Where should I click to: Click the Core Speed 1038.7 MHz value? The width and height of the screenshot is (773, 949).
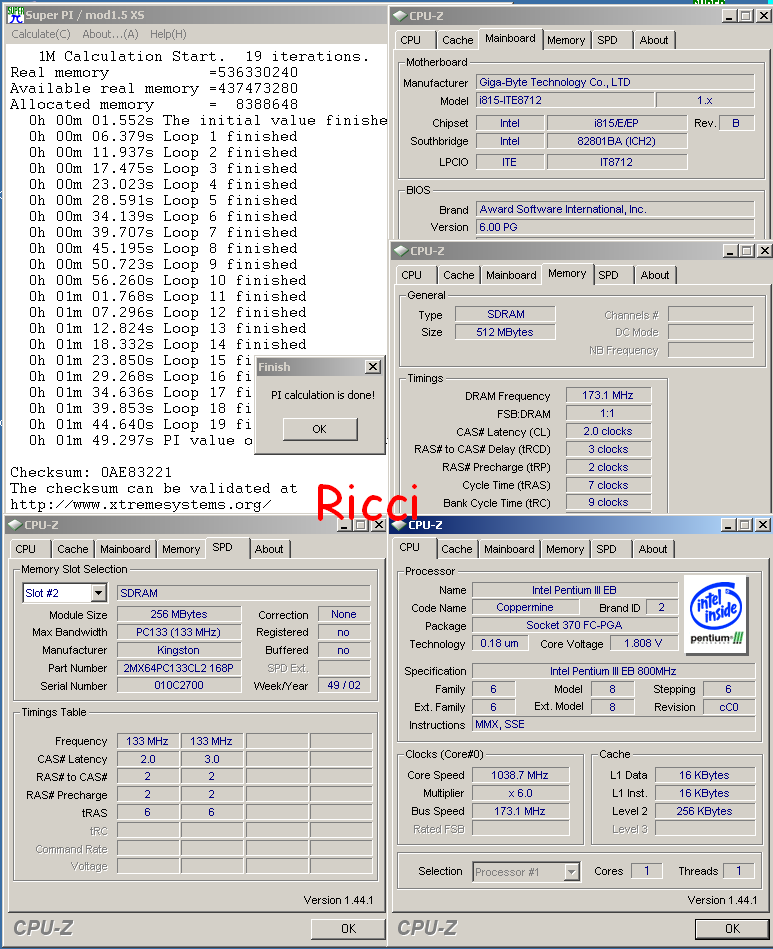tap(521, 775)
